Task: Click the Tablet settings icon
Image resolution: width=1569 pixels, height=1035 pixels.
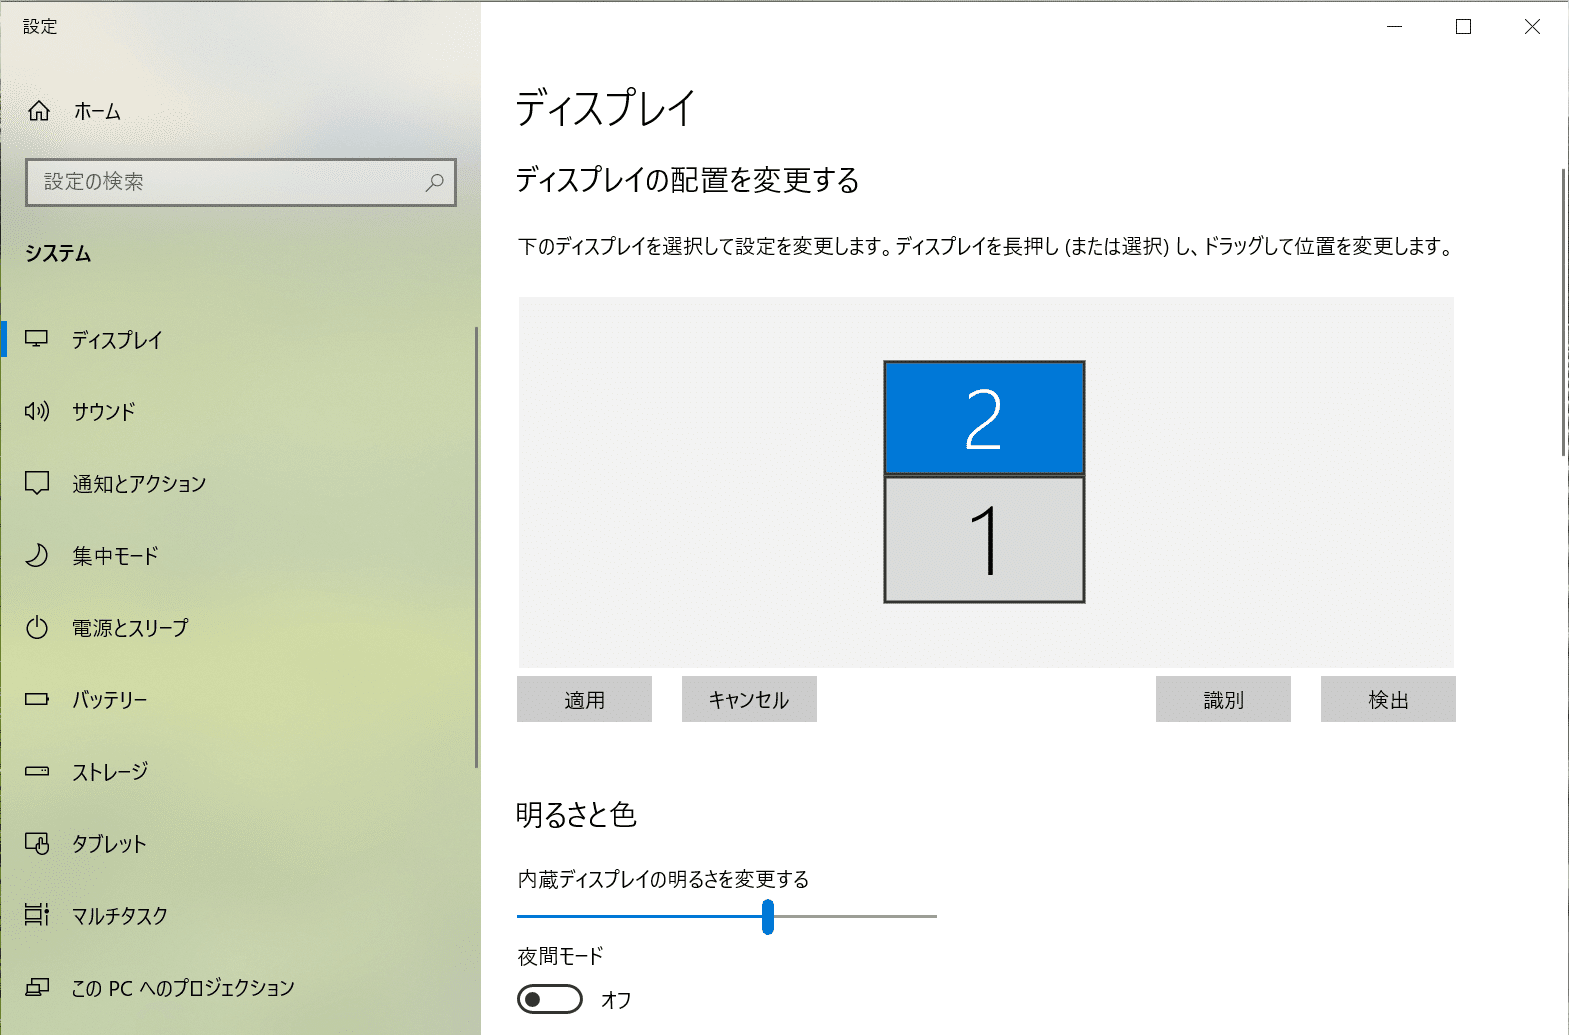Action: [37, 843]
